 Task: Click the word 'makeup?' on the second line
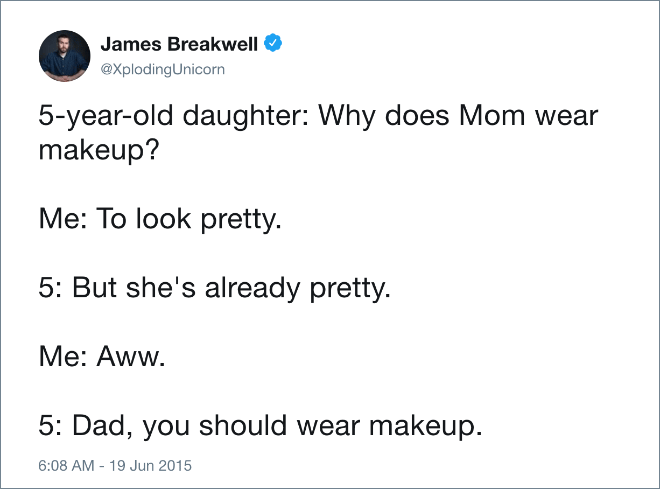tap(99, 150)
